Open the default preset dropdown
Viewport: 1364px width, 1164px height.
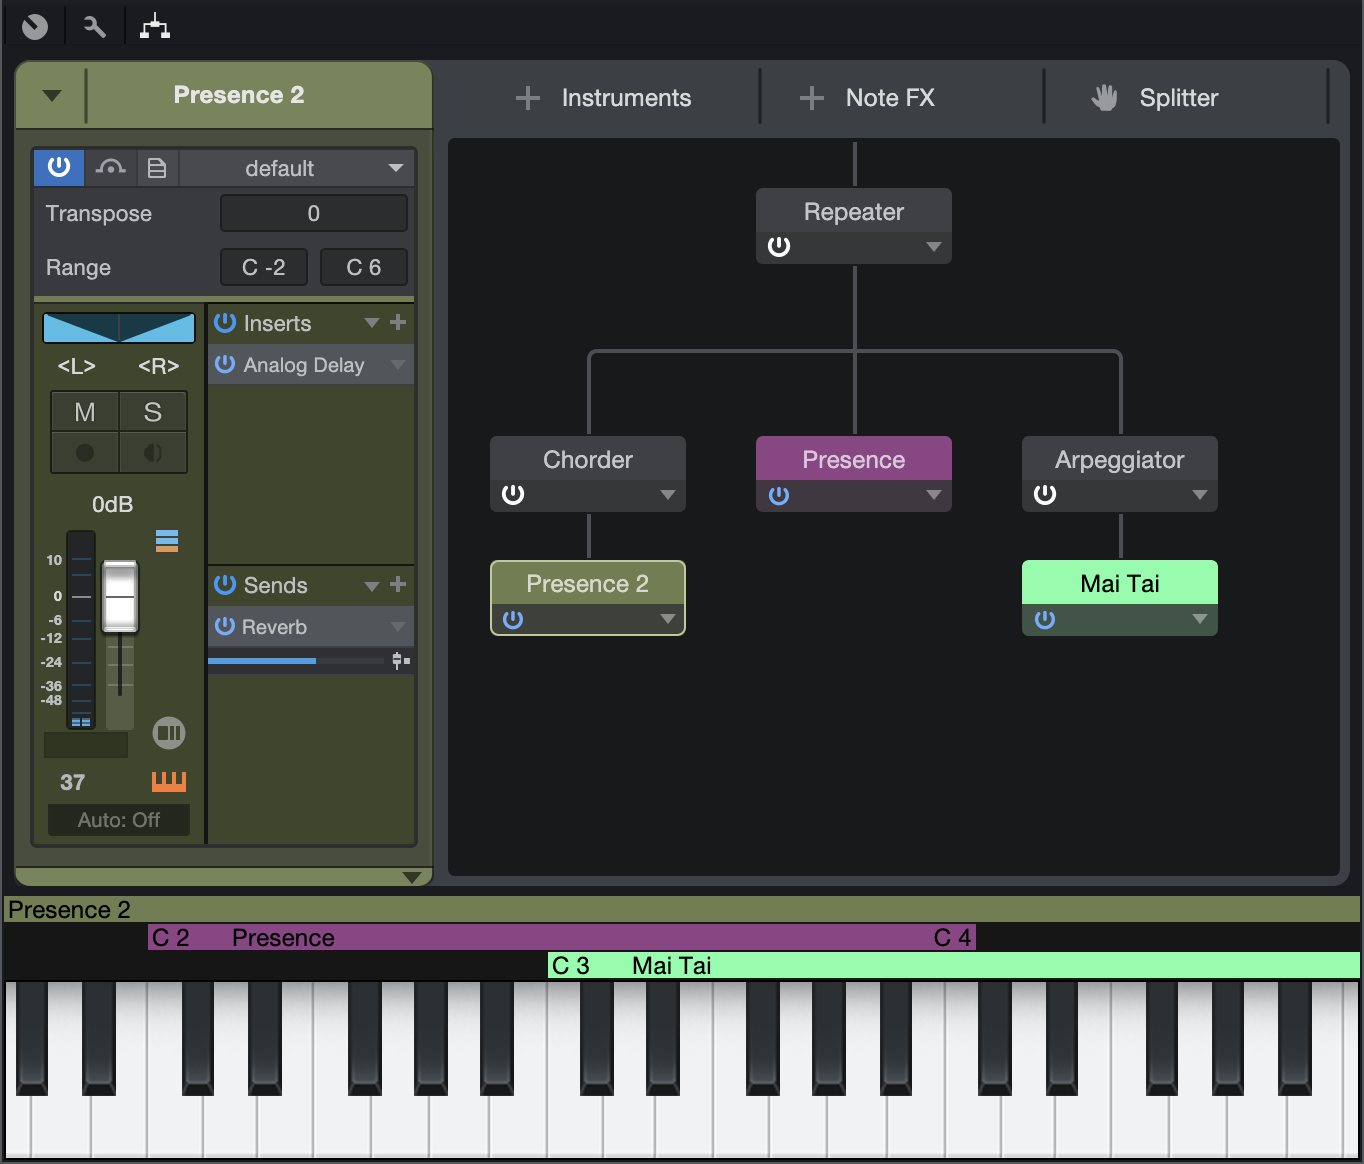pos(297,167)
